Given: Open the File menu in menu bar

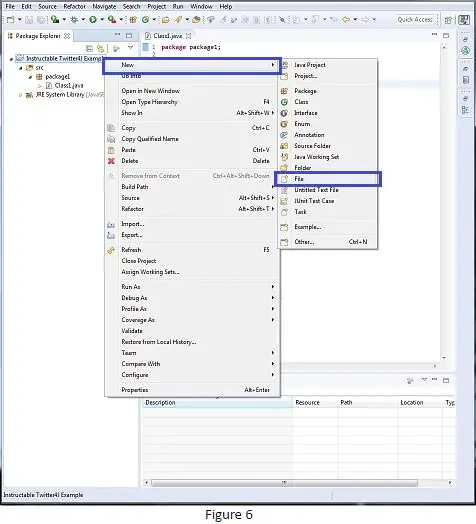Looking at the screenshot, I should click(10, 6).
